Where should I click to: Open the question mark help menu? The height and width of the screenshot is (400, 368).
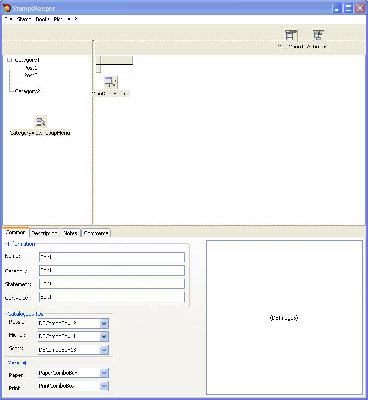[x=76, y=19]
